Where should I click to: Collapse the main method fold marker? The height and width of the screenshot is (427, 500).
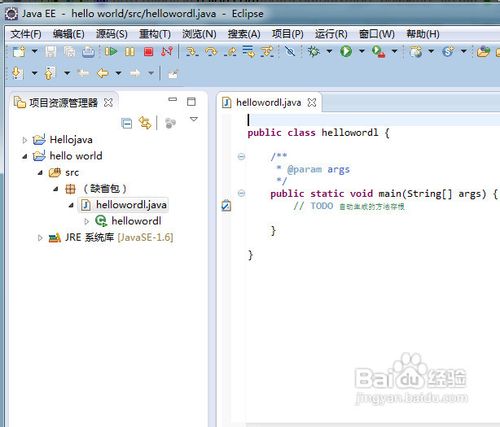[x=241, y=193]
